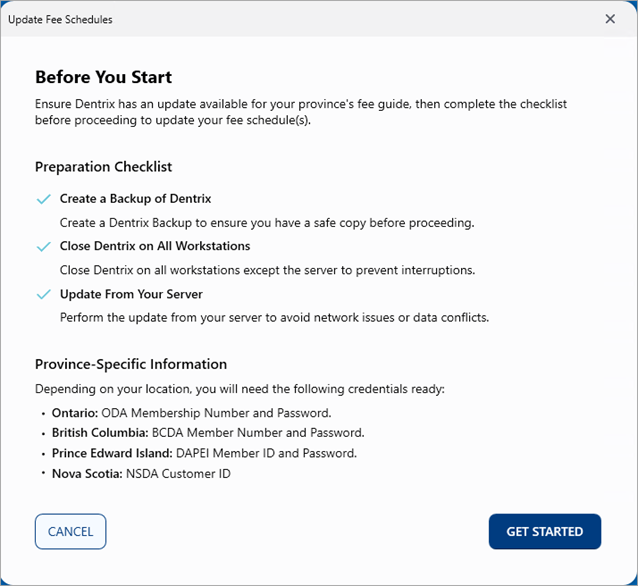Click checkmark beside Update From Your Server

(43, 295)
